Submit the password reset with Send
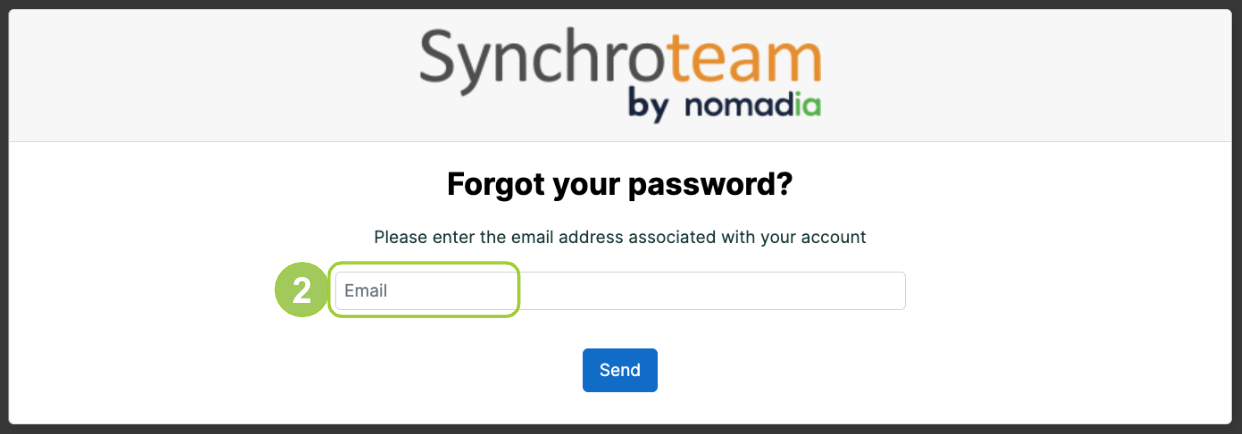This screenshot has height=434, width=1242. point(620,370)
